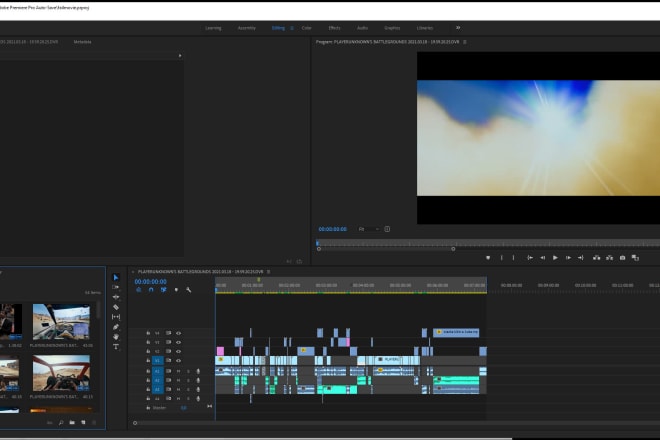The image size is (660, 440).
Task: Switch to Color workspace
Action: [x=306, y=28]
